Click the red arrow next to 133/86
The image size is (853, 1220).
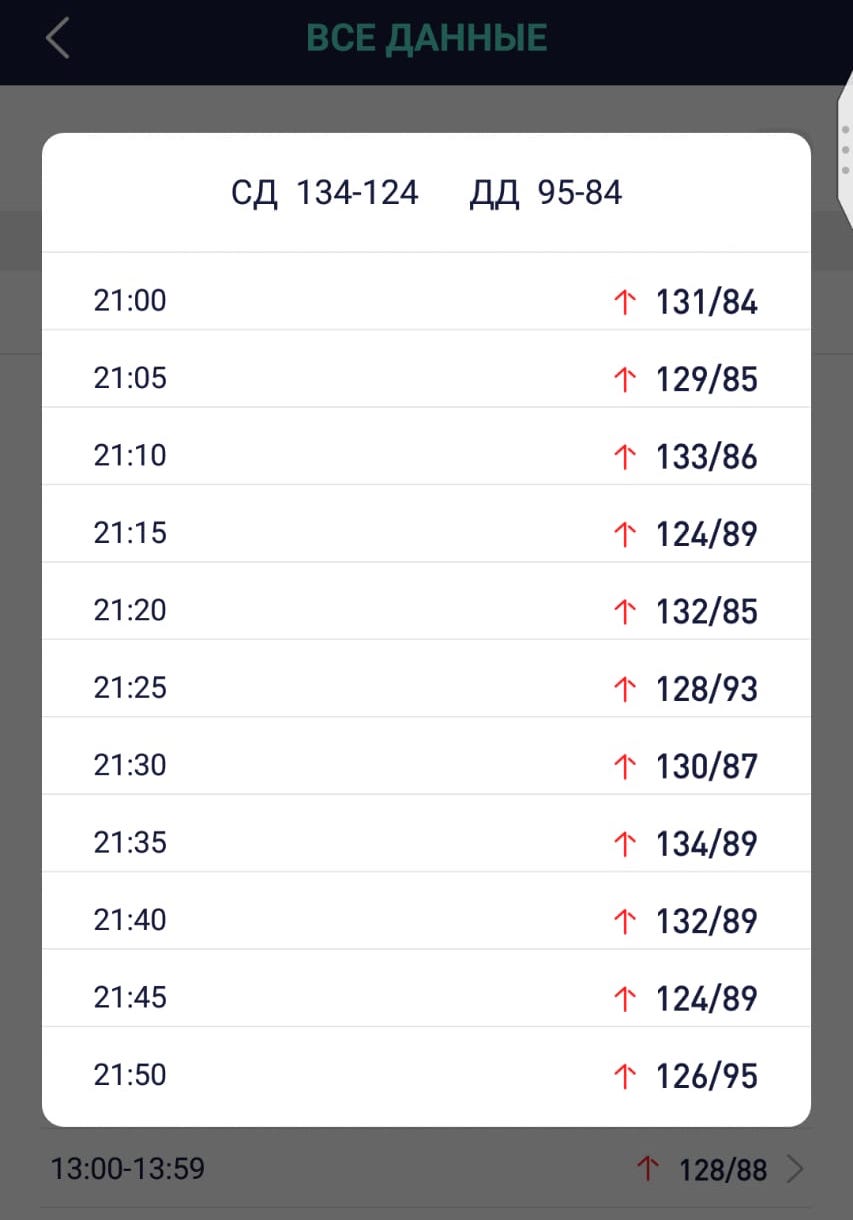pyautogui.click(x=624, y=457)
